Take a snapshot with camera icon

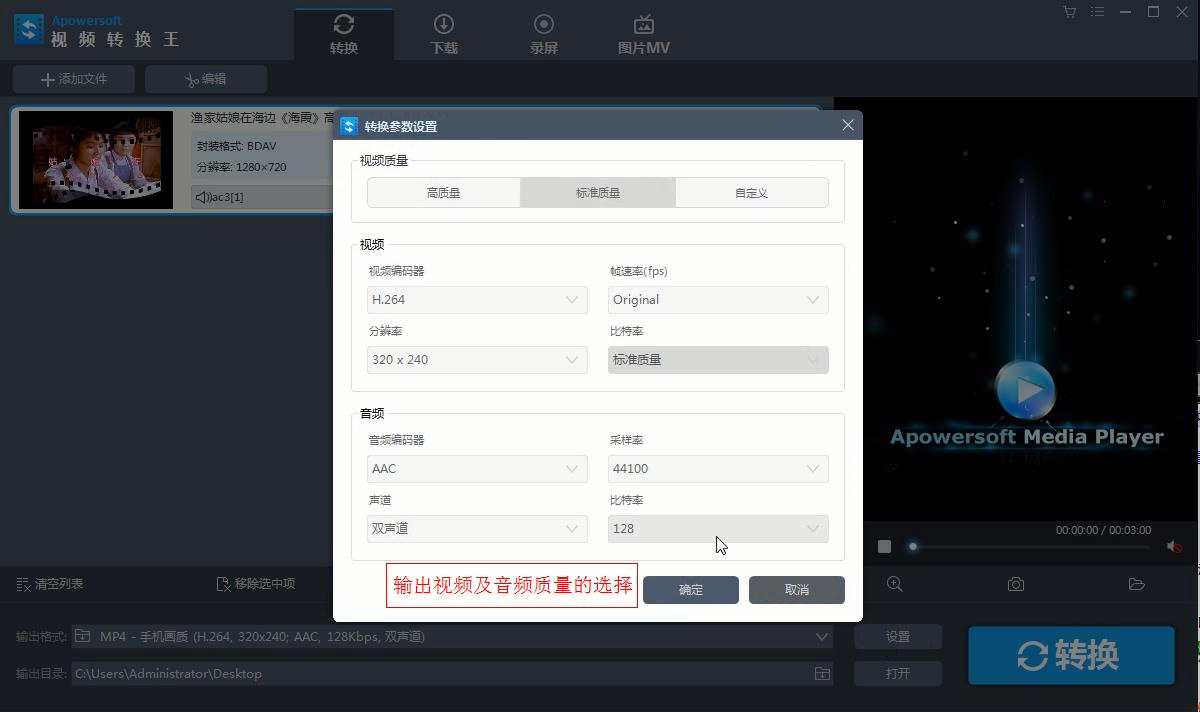pyautogui.click(x=1016, y=584)
